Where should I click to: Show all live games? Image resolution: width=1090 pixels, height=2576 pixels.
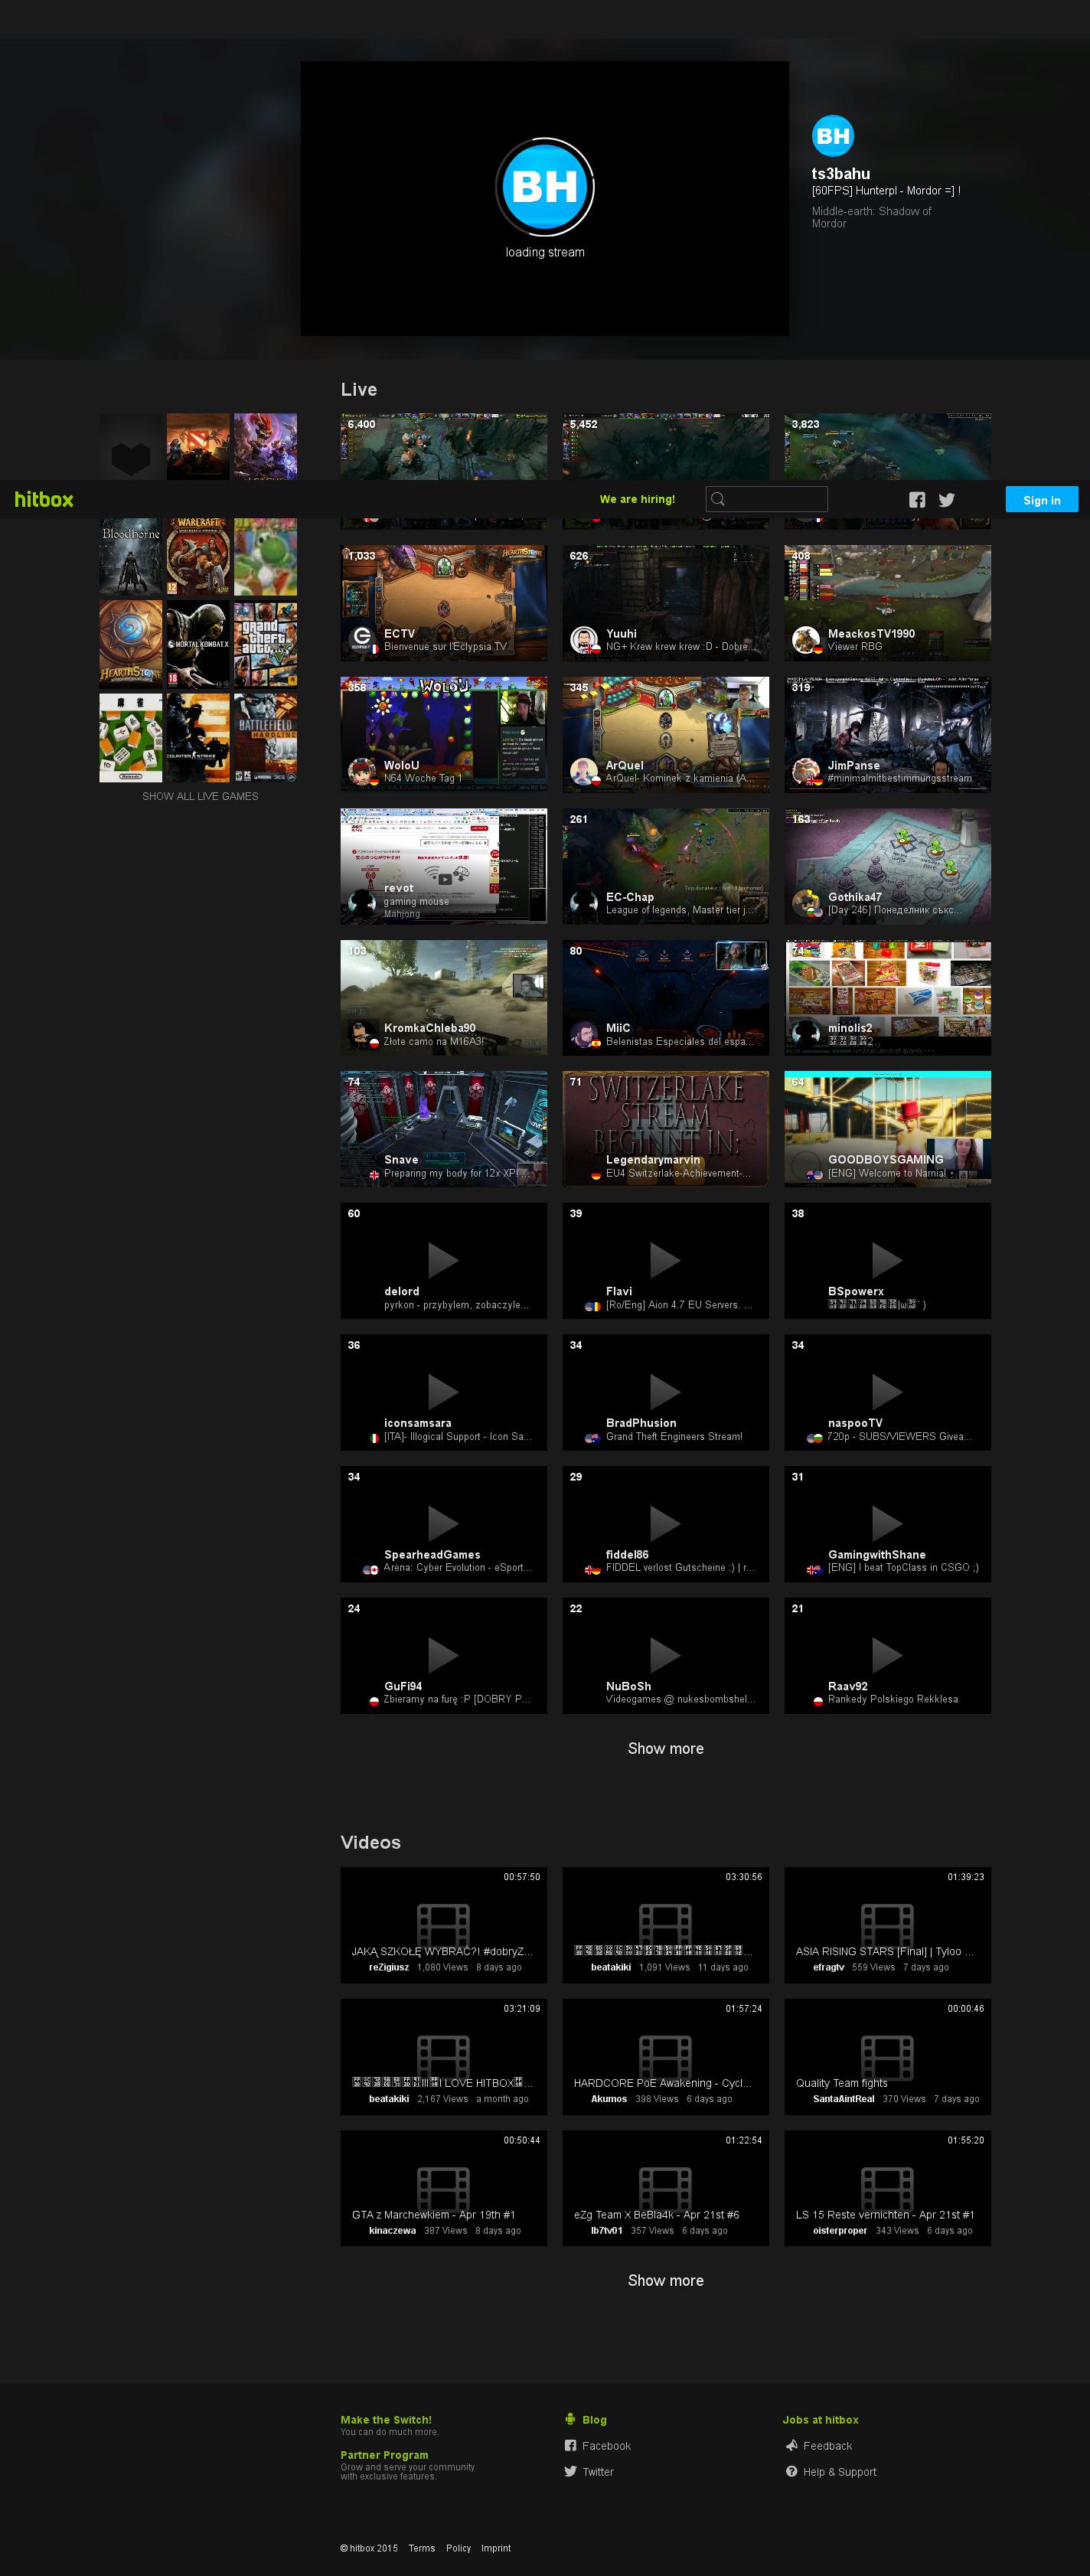[x=200, y=796]
